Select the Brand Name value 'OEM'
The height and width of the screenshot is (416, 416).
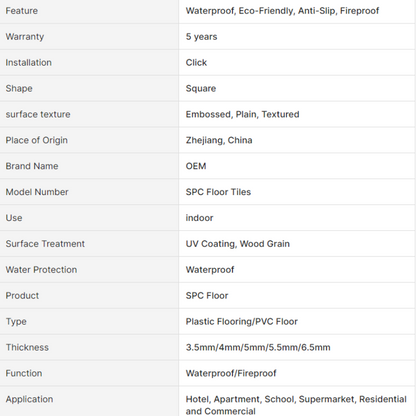coord(196,166)
